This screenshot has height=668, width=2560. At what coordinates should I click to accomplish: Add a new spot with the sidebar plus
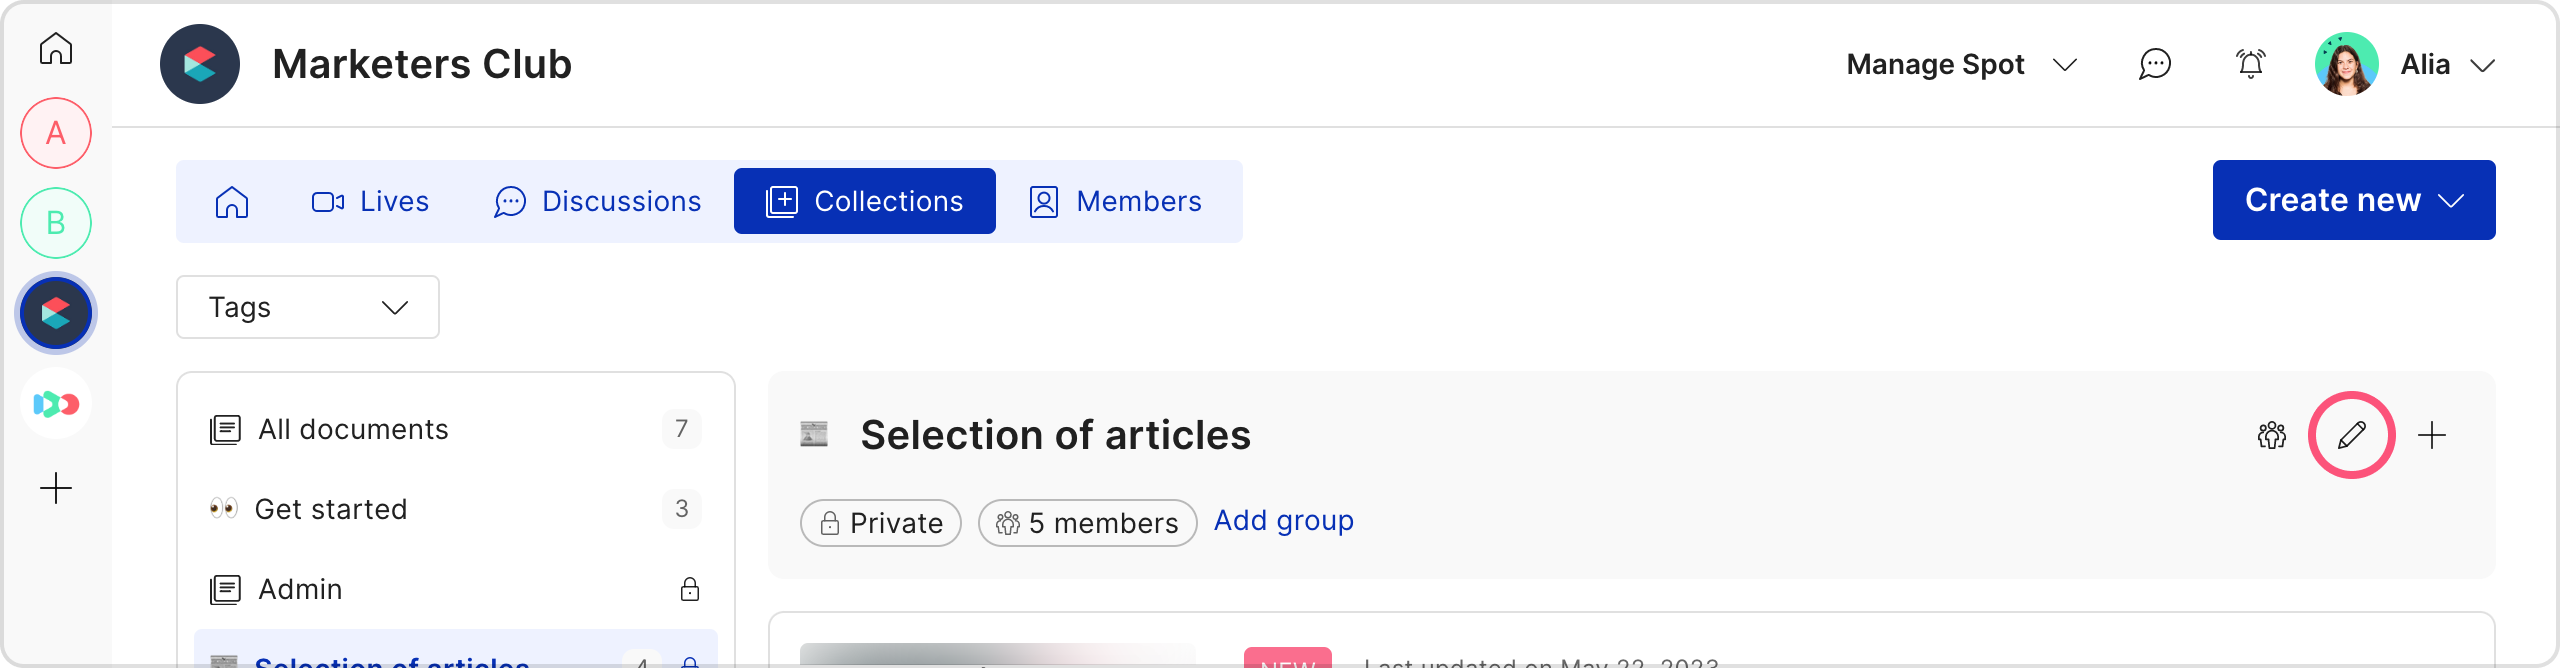tap(56, 488)
